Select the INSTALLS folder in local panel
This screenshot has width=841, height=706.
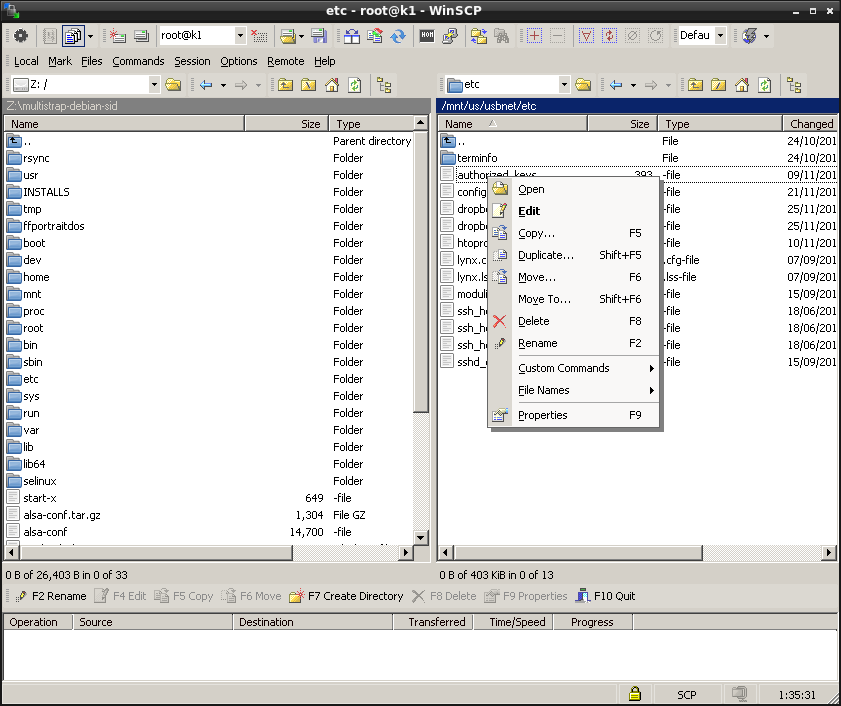tap(46, 192)
